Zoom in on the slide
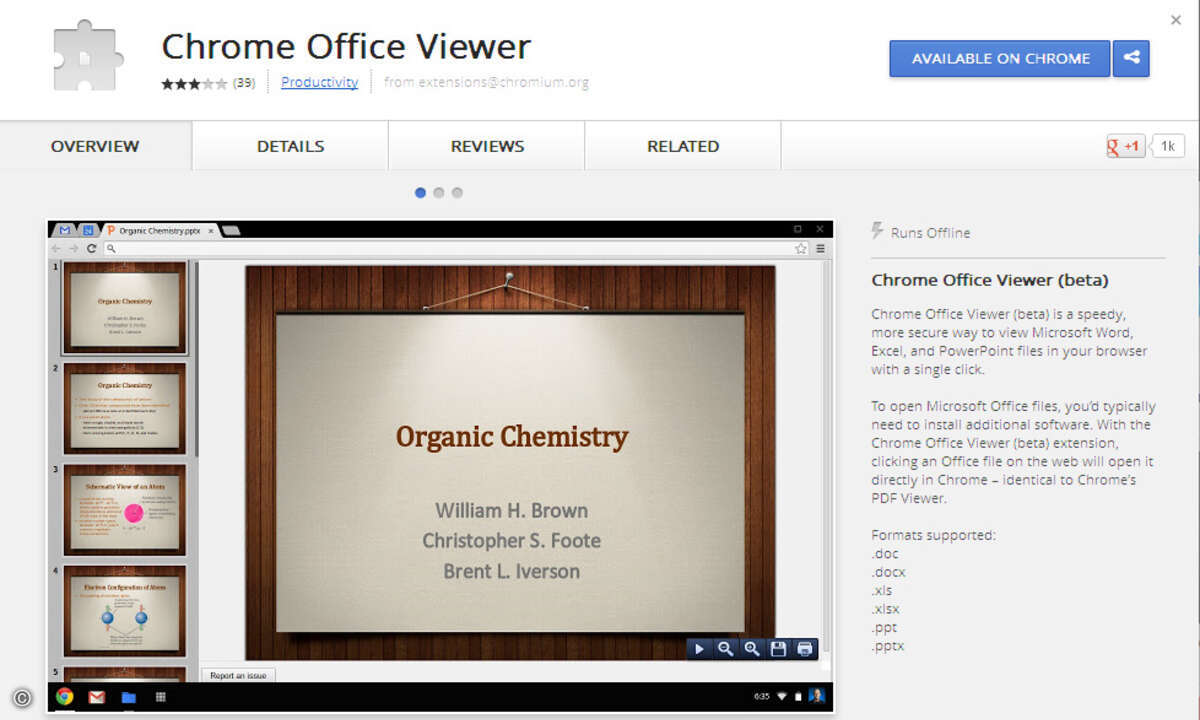 [x=752, y=649]
